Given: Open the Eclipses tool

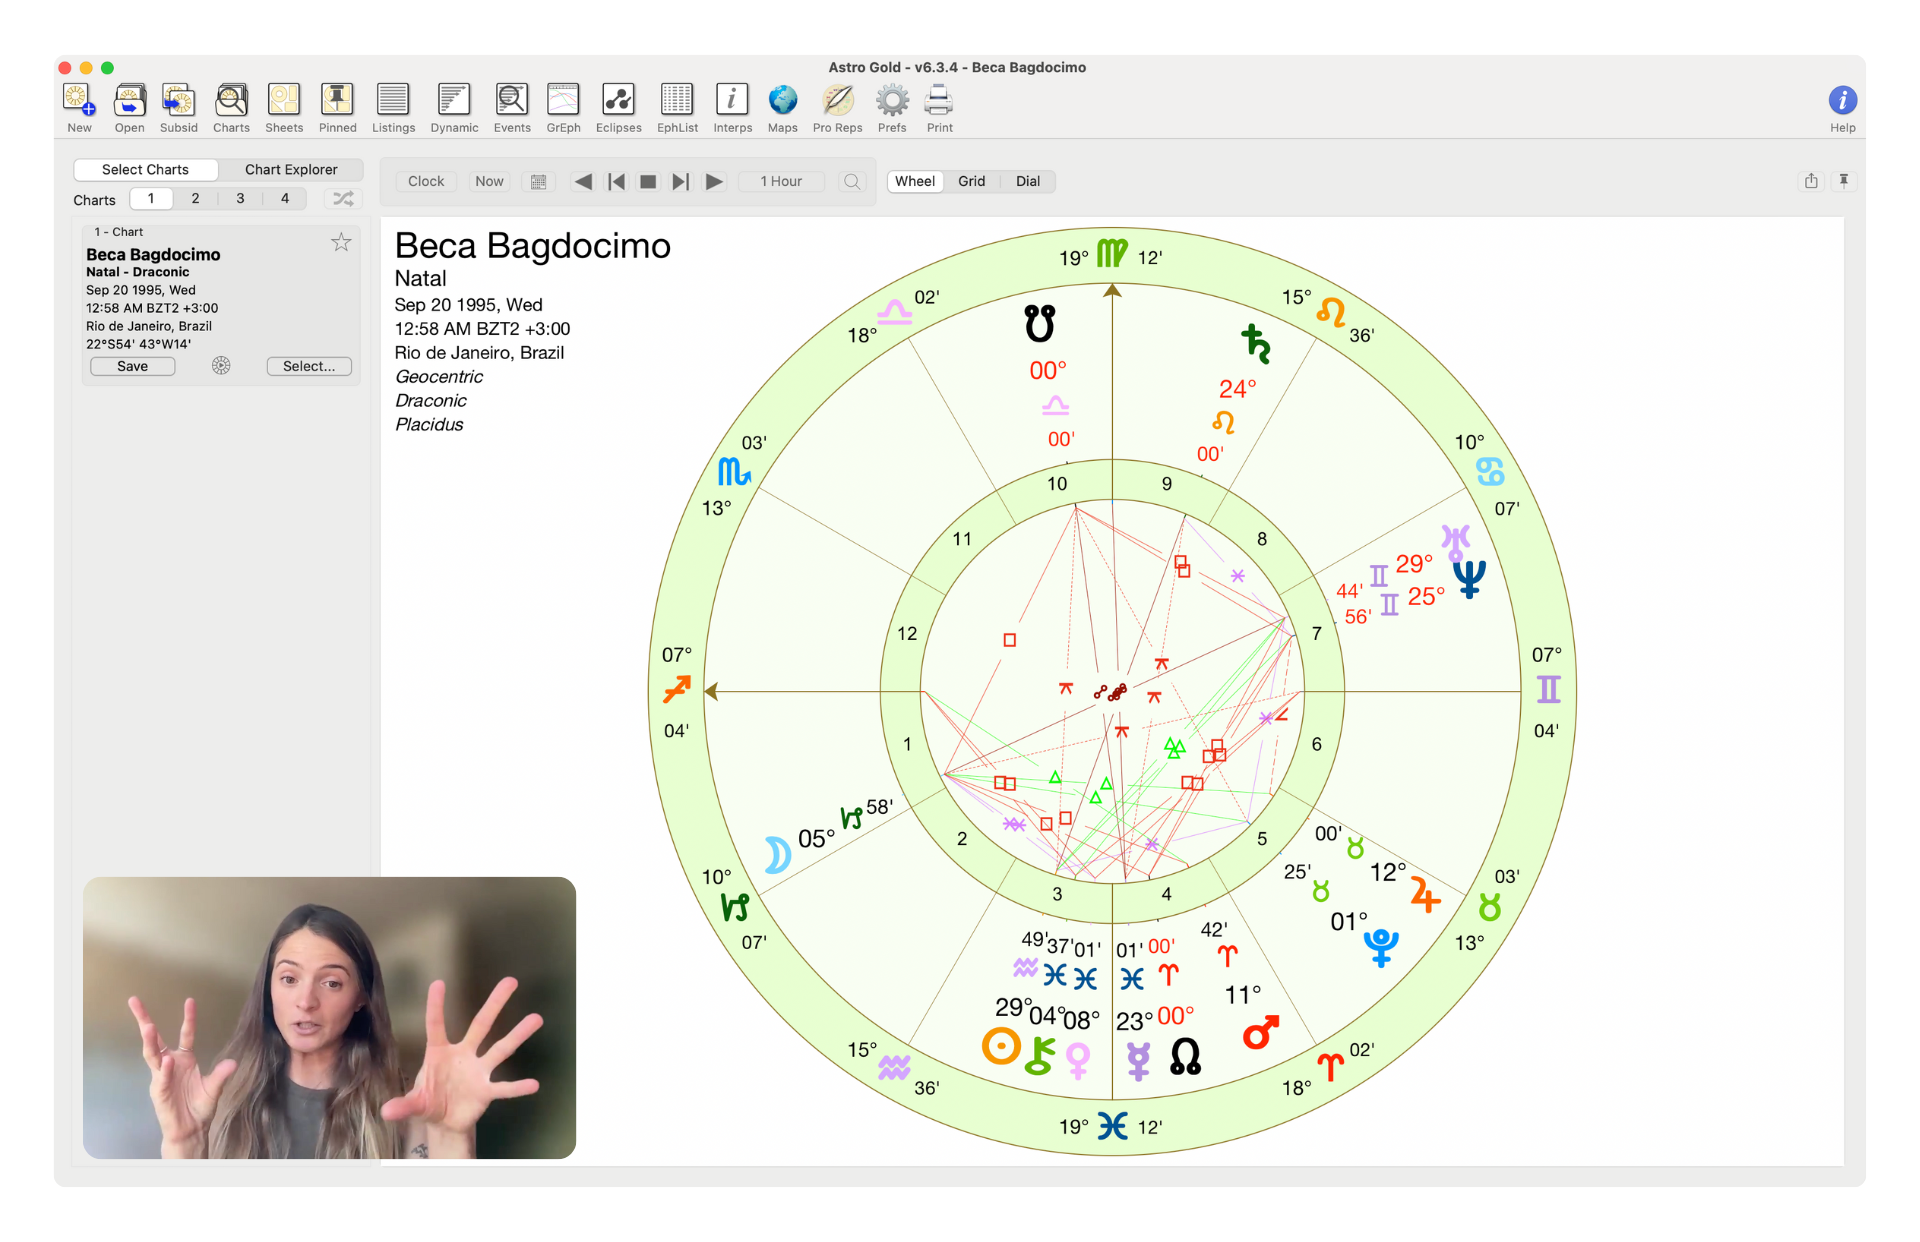Looking at the screenshot, I should coord(618,108).
